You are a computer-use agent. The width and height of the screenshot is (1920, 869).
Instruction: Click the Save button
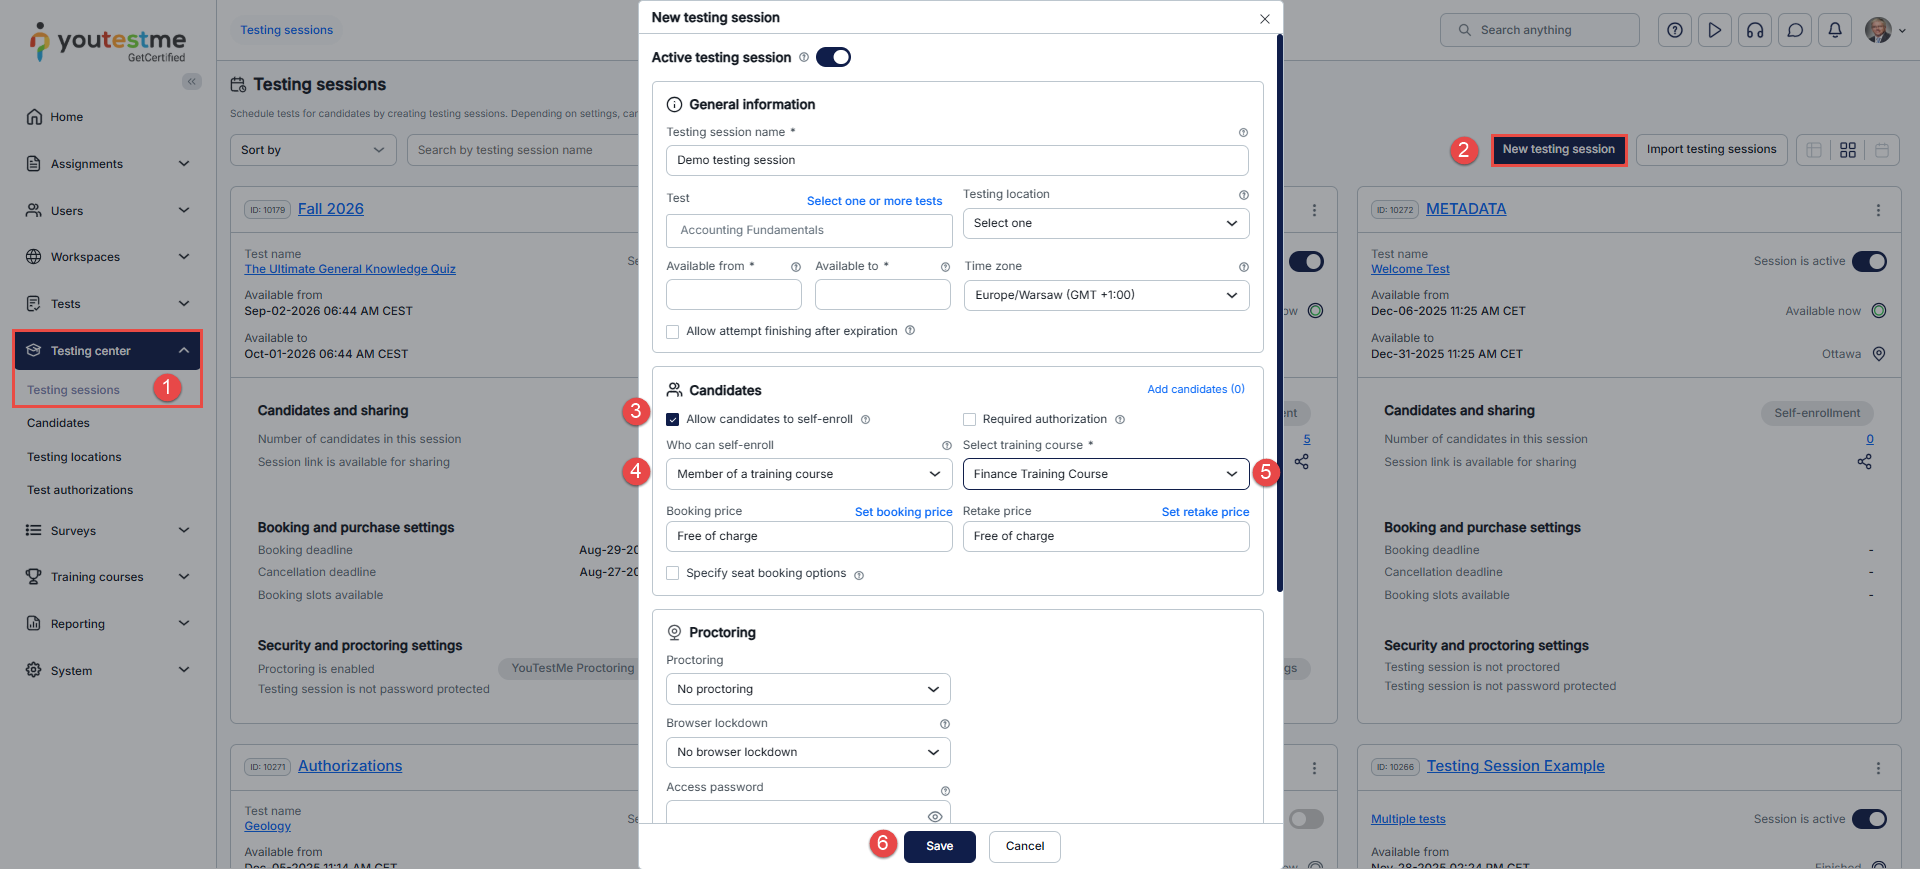[x=939, y=846]
